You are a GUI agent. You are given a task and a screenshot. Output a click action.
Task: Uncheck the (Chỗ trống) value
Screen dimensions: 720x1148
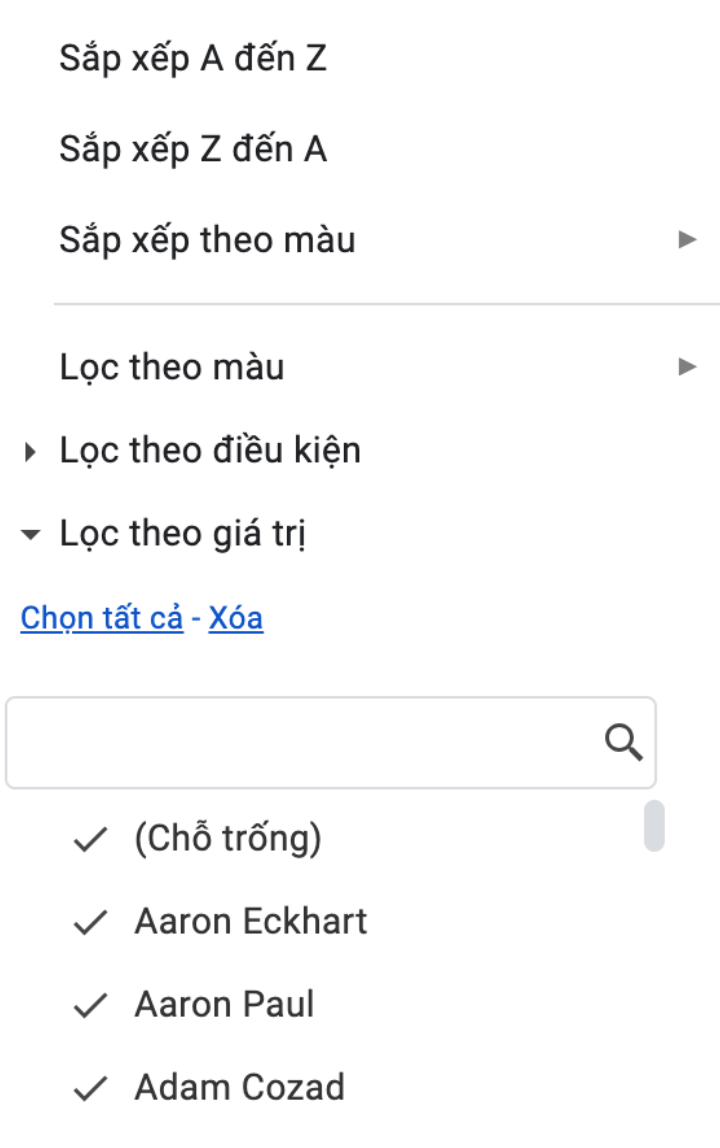click(91, 841)
